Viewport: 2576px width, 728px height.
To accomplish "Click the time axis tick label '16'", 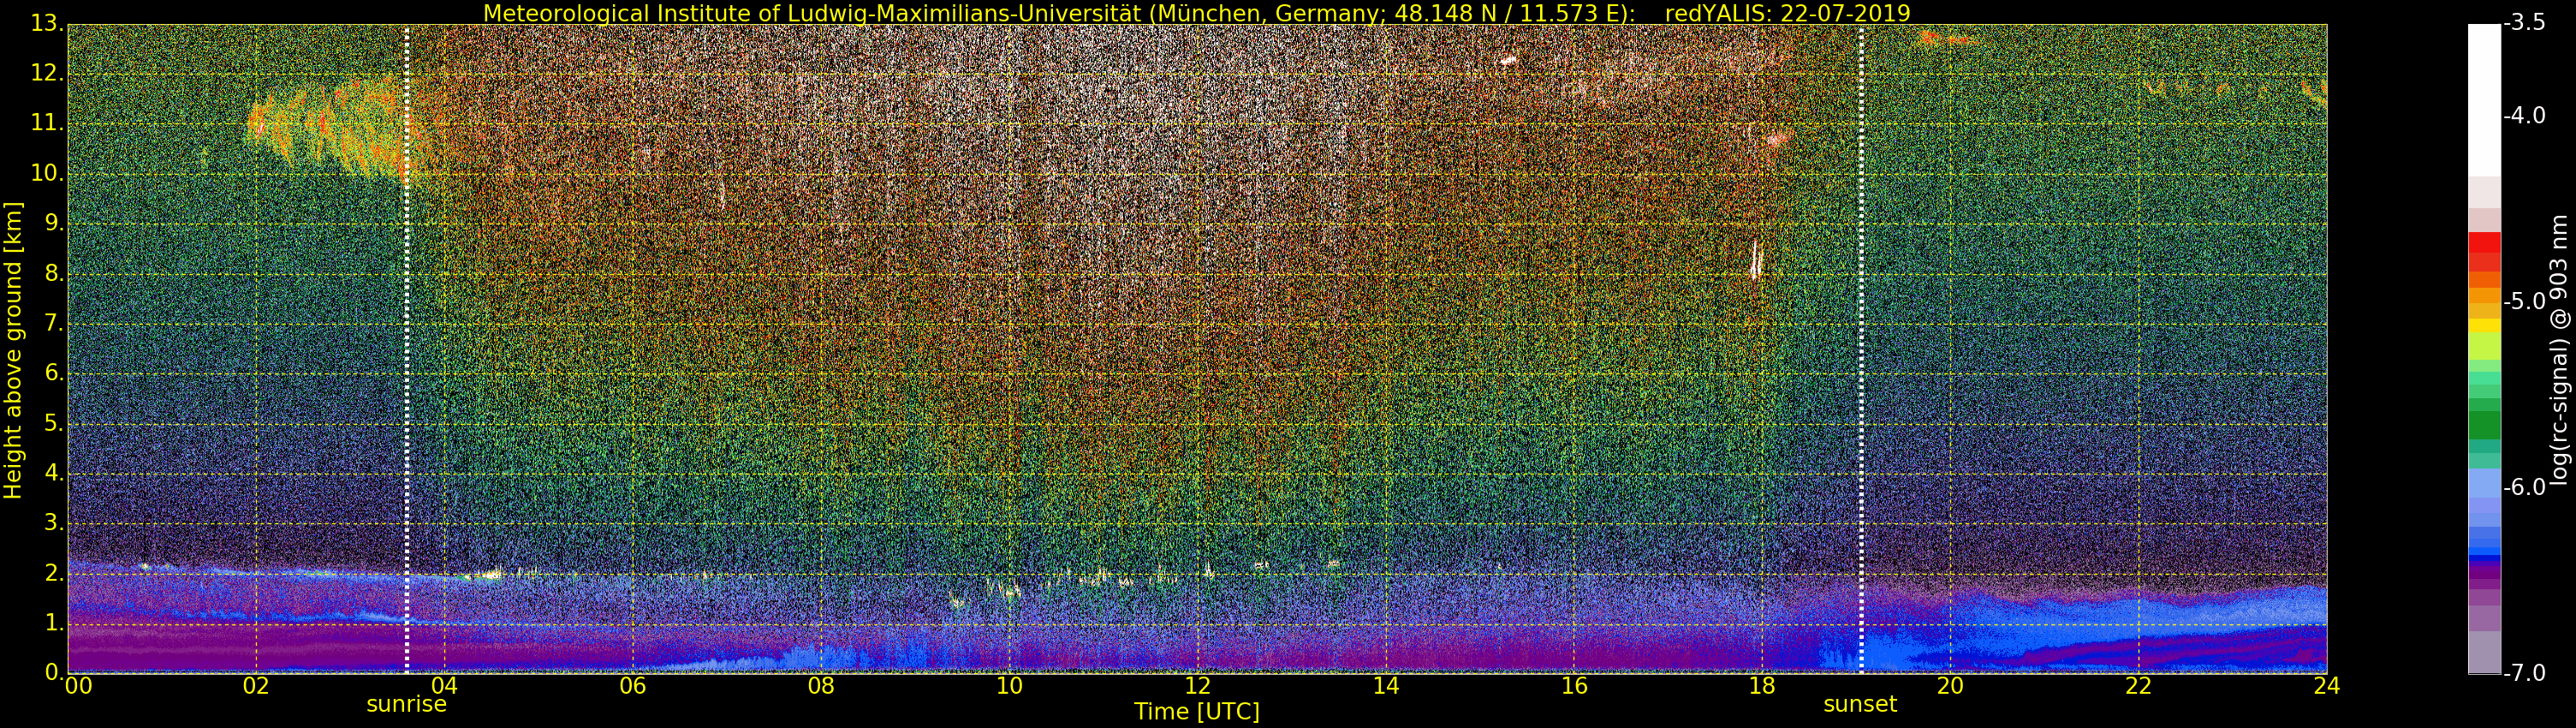I will 1574,686.
